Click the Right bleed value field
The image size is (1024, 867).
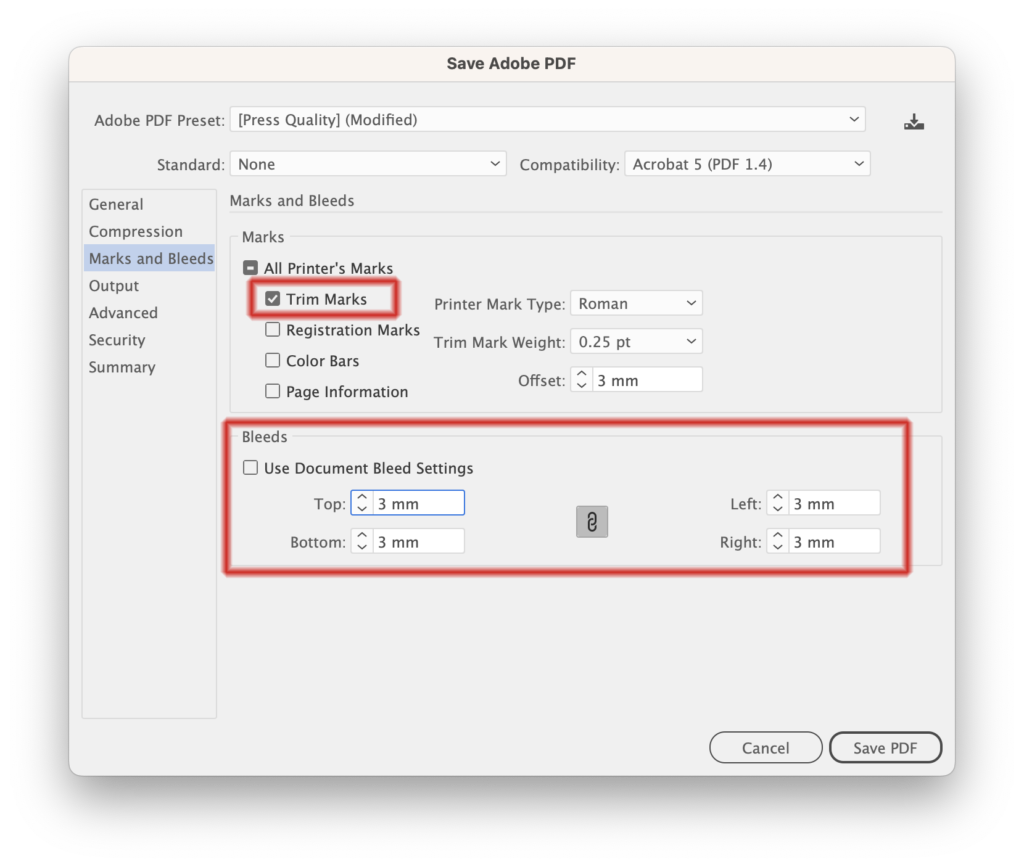pyautogui.click(x=834, y=541)
